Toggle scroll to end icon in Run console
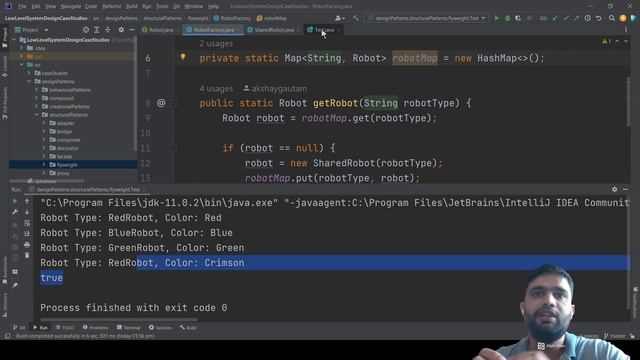The height and width of the screenshot is (360, 640). tap(27, 233)
